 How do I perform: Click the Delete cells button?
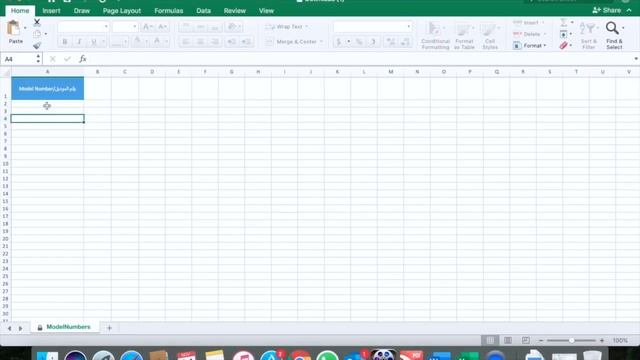tap(530, 34)
